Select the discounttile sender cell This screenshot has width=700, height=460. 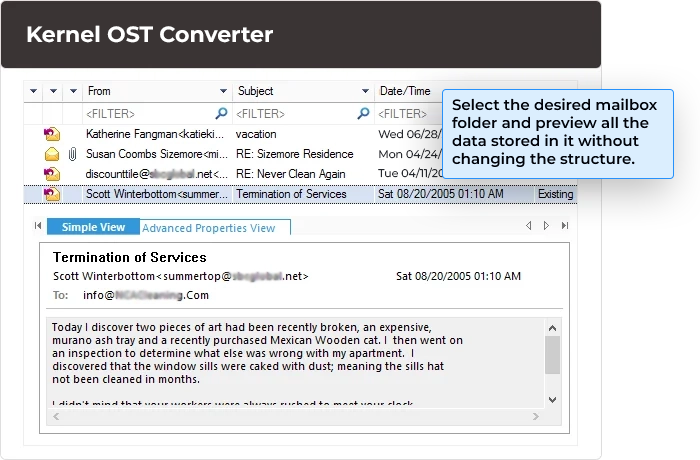coord(157,174)
